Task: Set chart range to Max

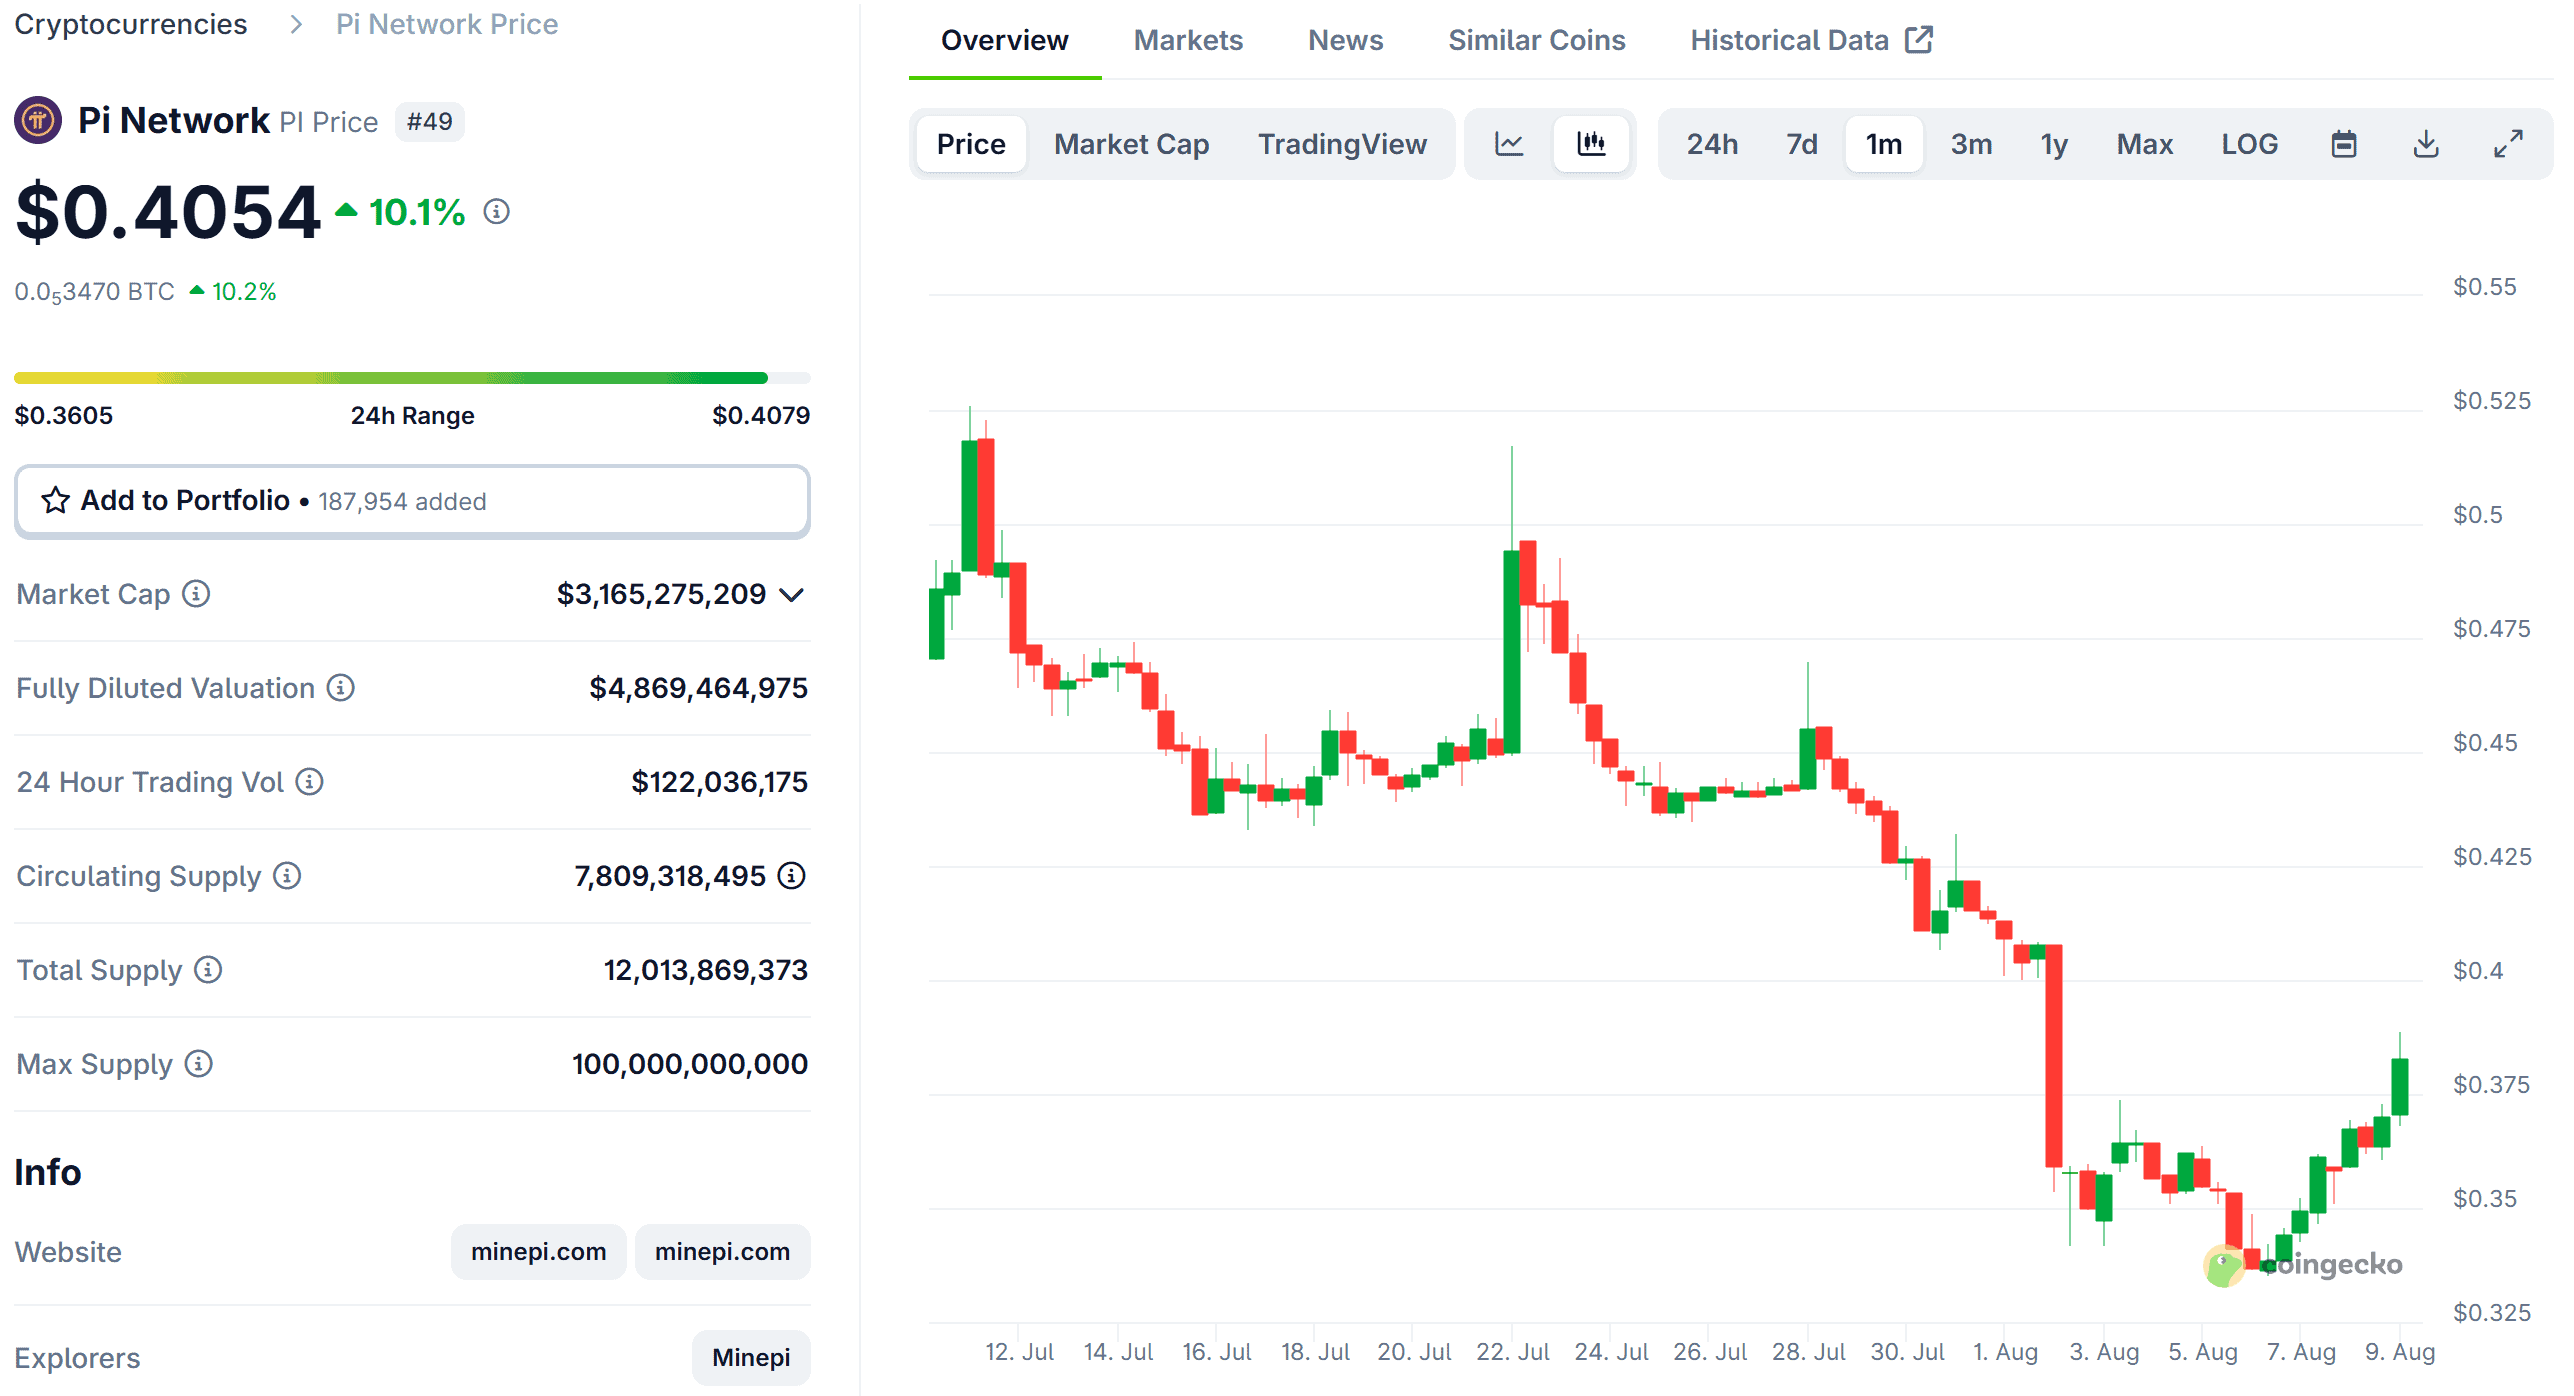Action: (2144, 144)
